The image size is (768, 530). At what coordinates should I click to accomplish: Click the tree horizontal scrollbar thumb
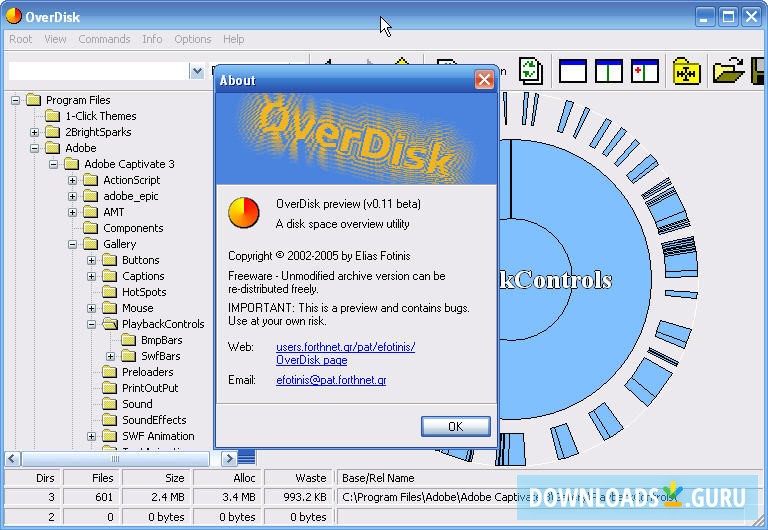[115, 459]
